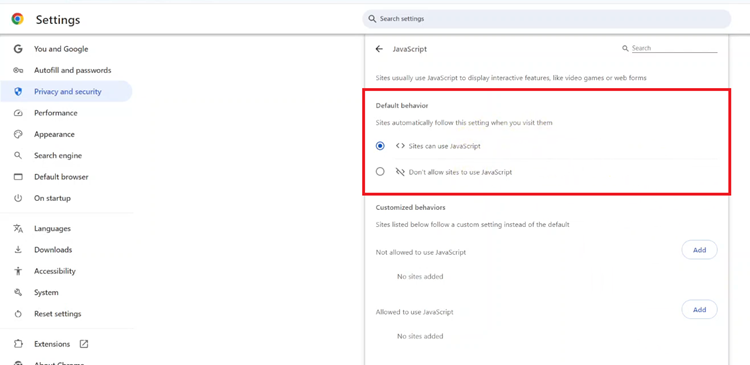
Task: Click the power icon for On startup
Action: point(18,198)
